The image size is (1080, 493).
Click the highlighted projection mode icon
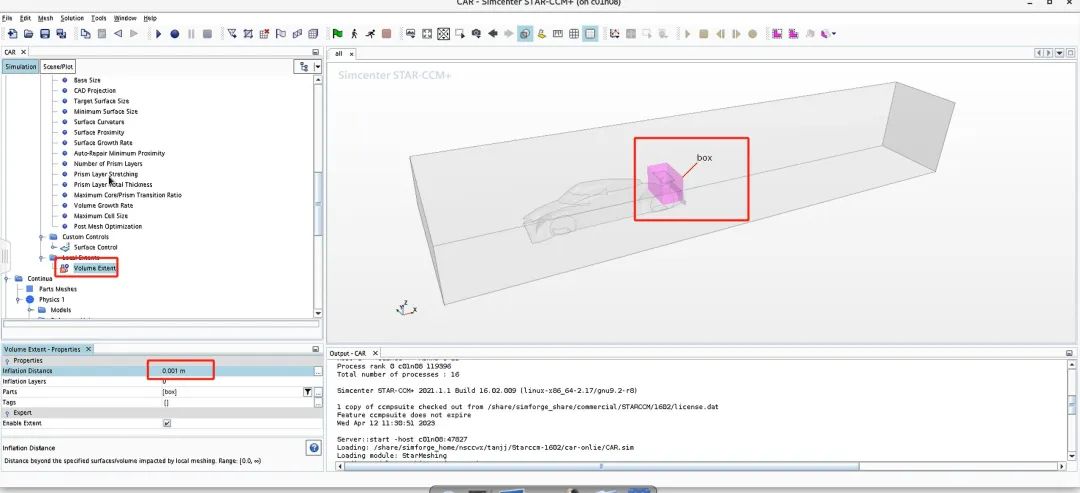click(525, 34)
